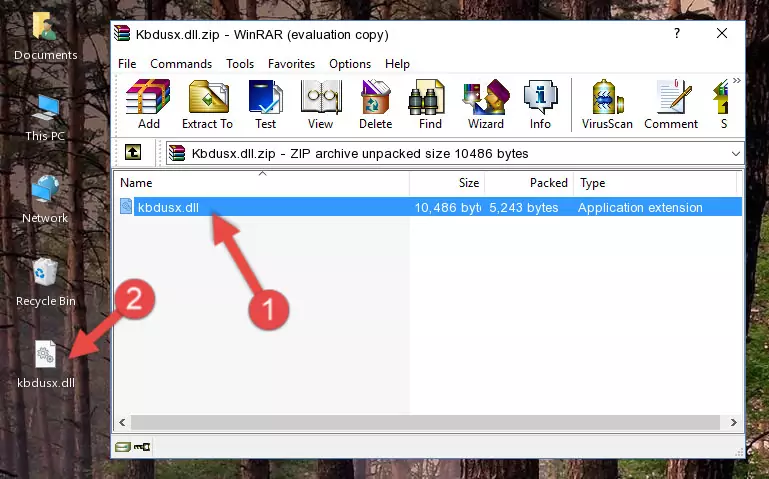Click left arrow of horizontal scrollbar

[x=122, y=422]
